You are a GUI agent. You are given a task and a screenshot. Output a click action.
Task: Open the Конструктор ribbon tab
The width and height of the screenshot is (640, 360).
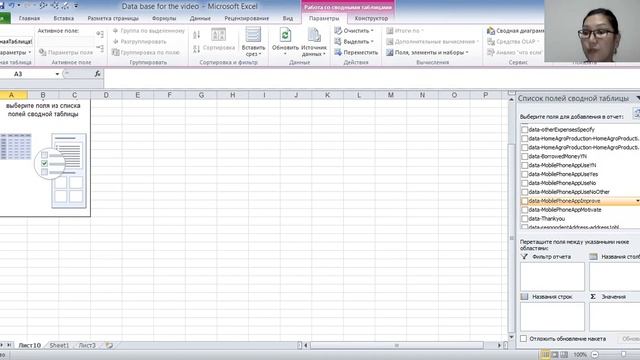371,18
